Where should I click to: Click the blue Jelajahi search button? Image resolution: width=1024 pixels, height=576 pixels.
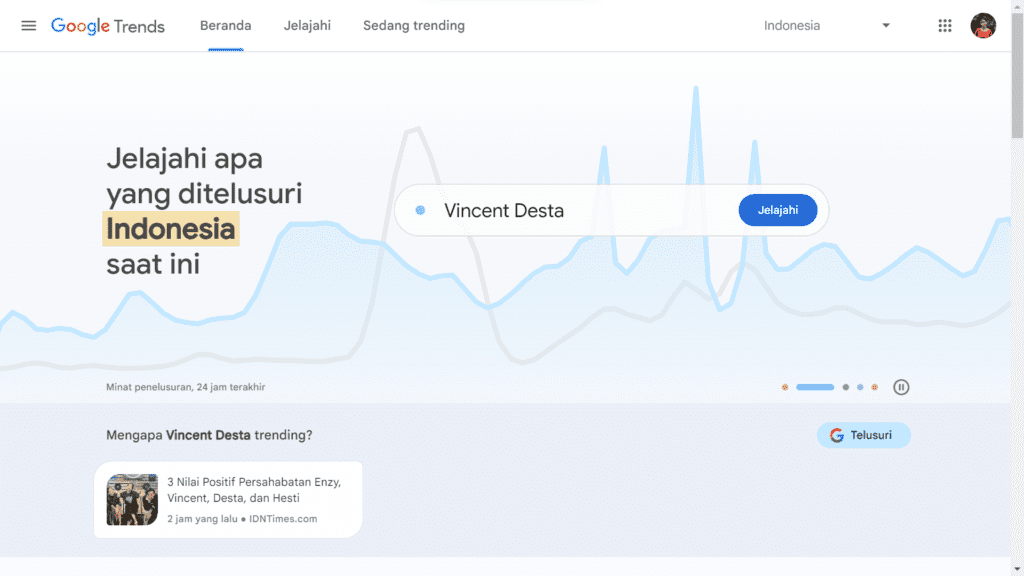(778, 210)
